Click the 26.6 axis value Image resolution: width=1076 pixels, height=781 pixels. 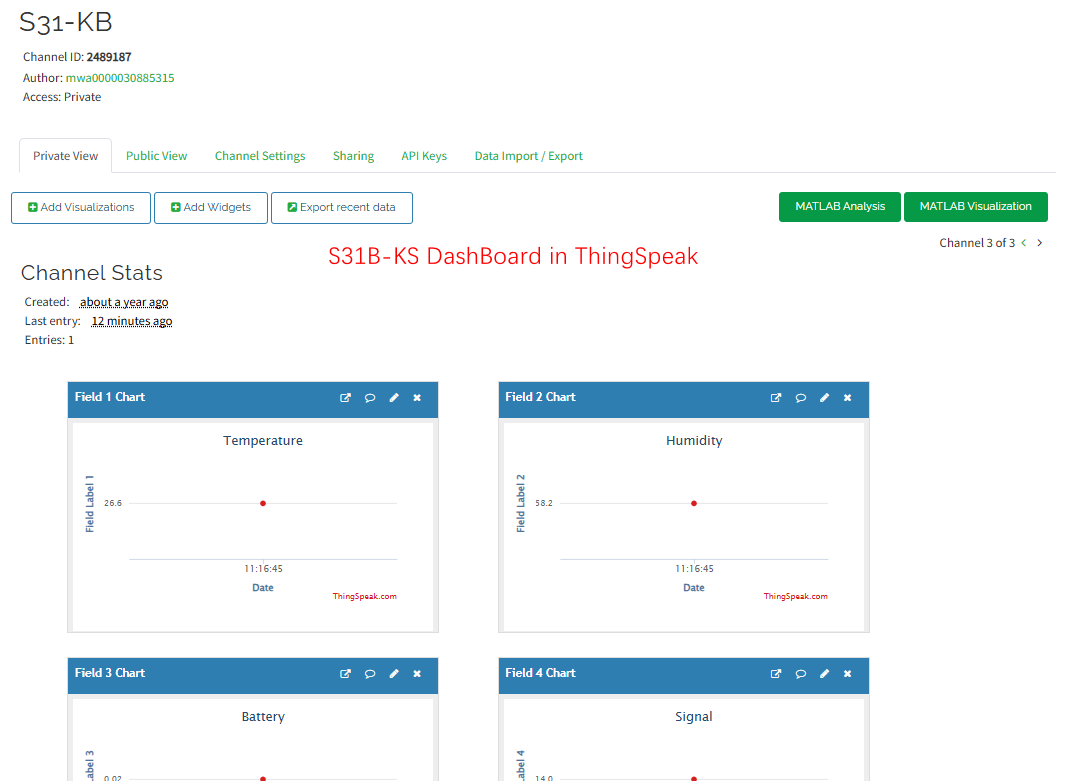(113, 503)
